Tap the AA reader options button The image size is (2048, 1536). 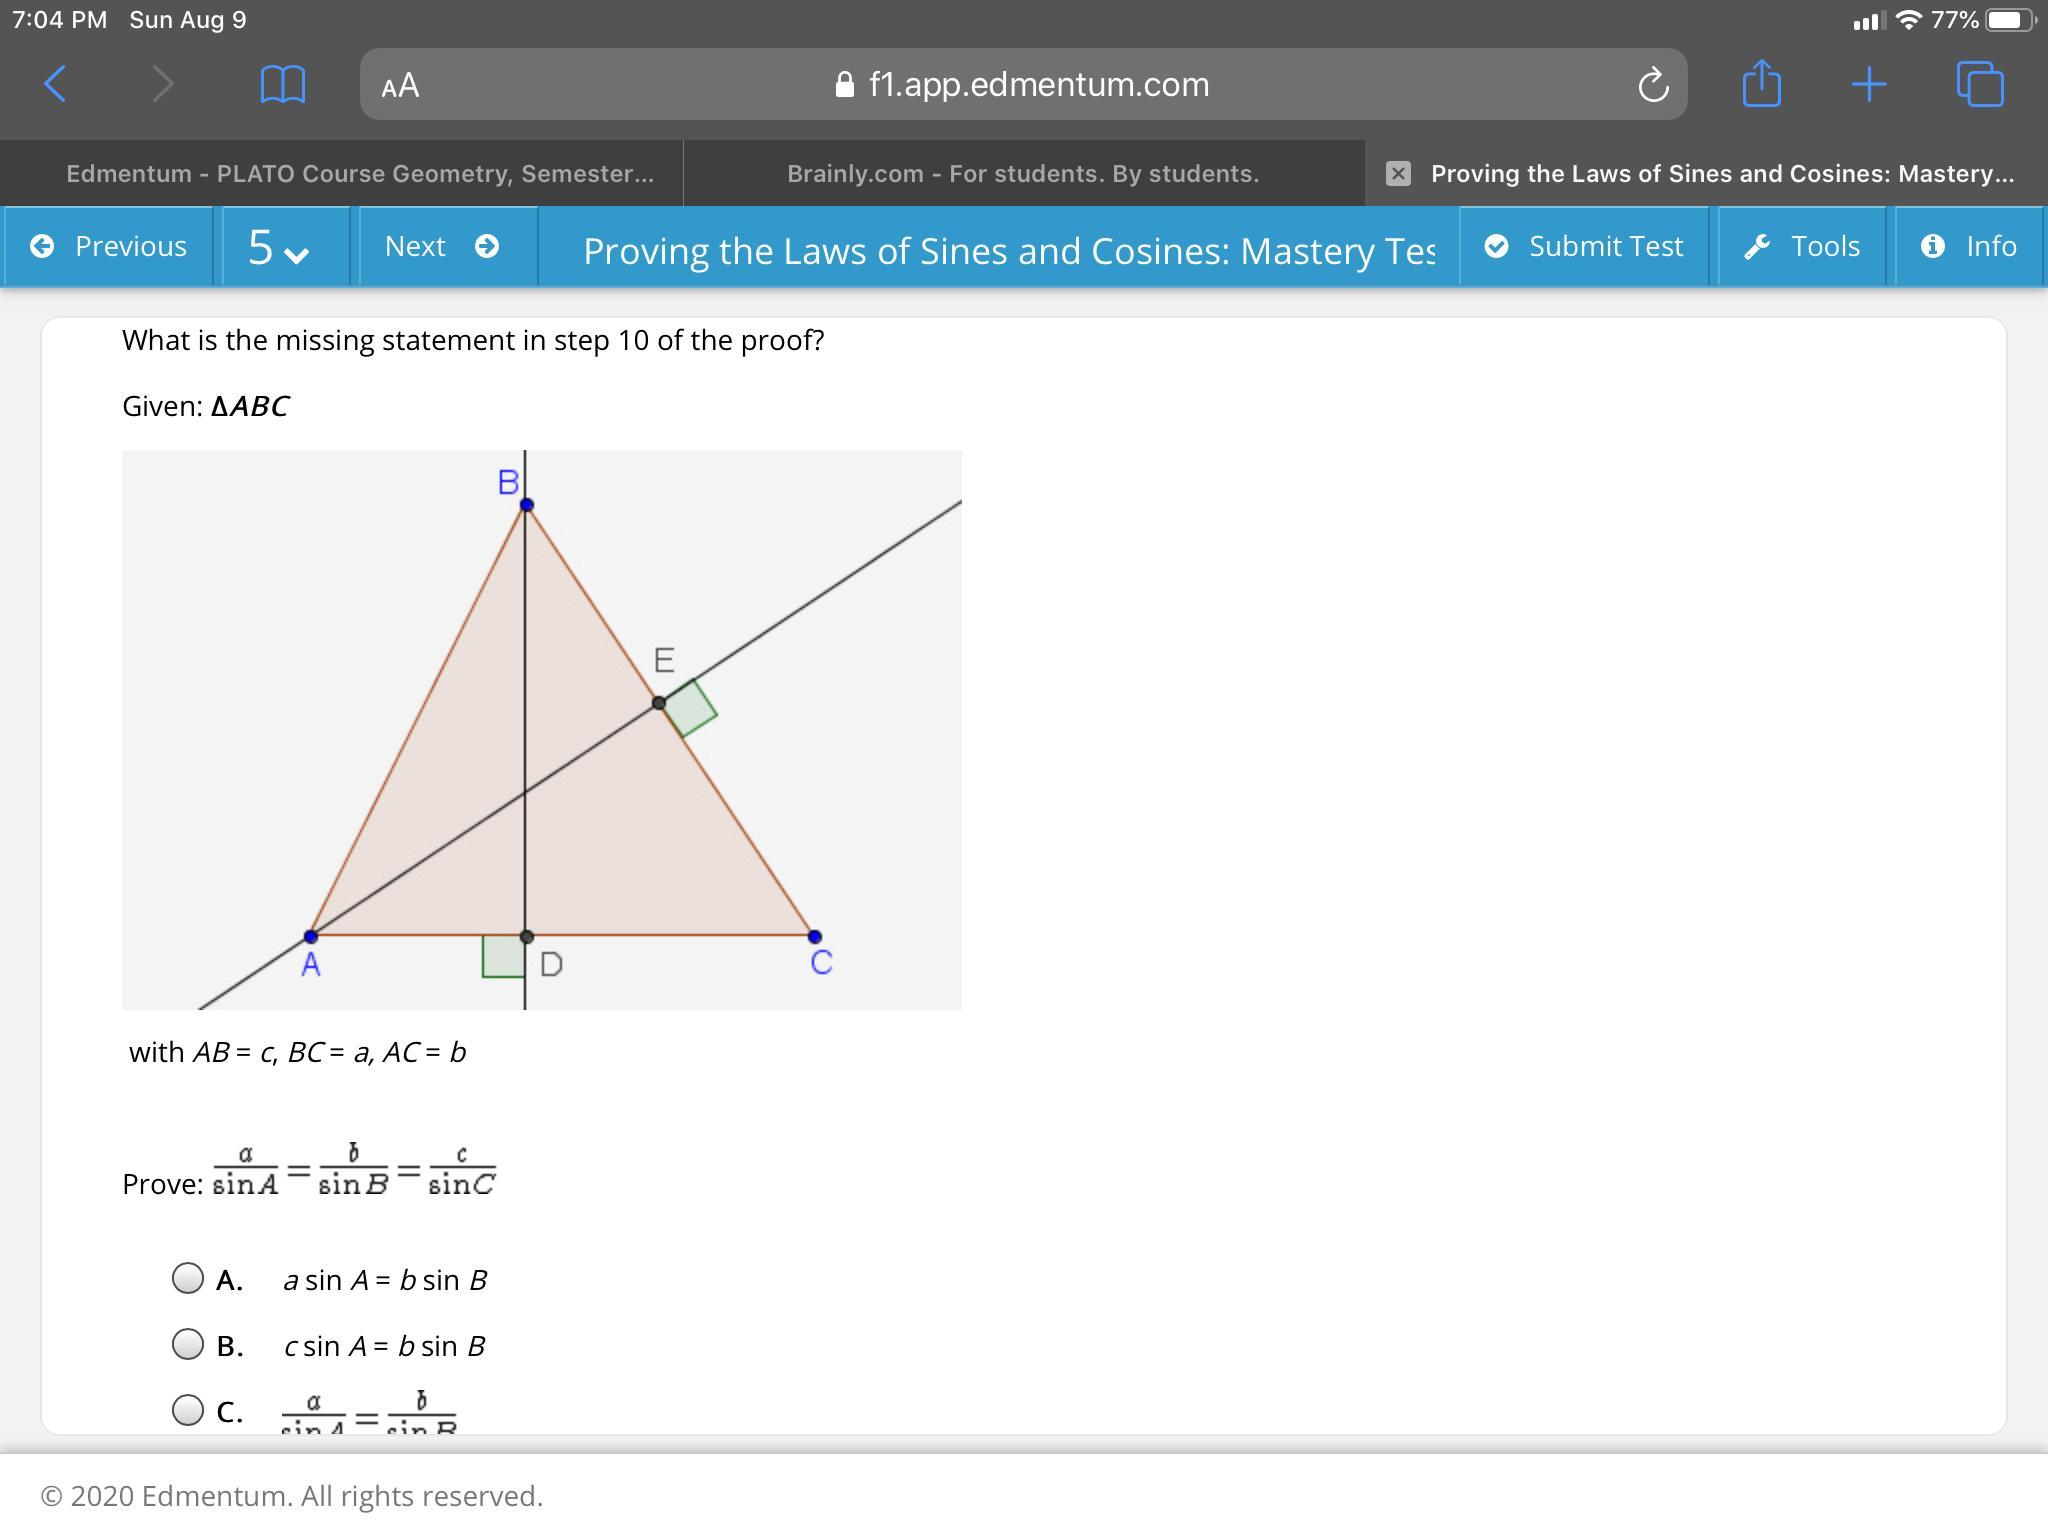[x=400, y=86]
